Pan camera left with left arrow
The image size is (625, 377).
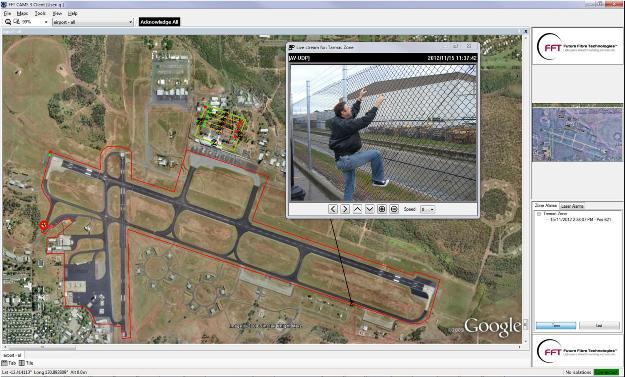333,209
